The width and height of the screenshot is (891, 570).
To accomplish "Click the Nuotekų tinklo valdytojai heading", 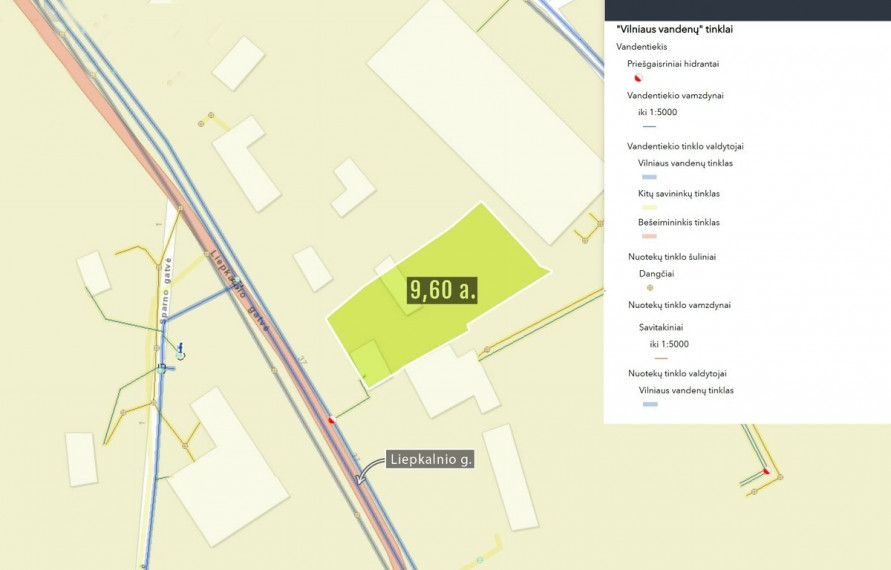I will coord(677,373).
